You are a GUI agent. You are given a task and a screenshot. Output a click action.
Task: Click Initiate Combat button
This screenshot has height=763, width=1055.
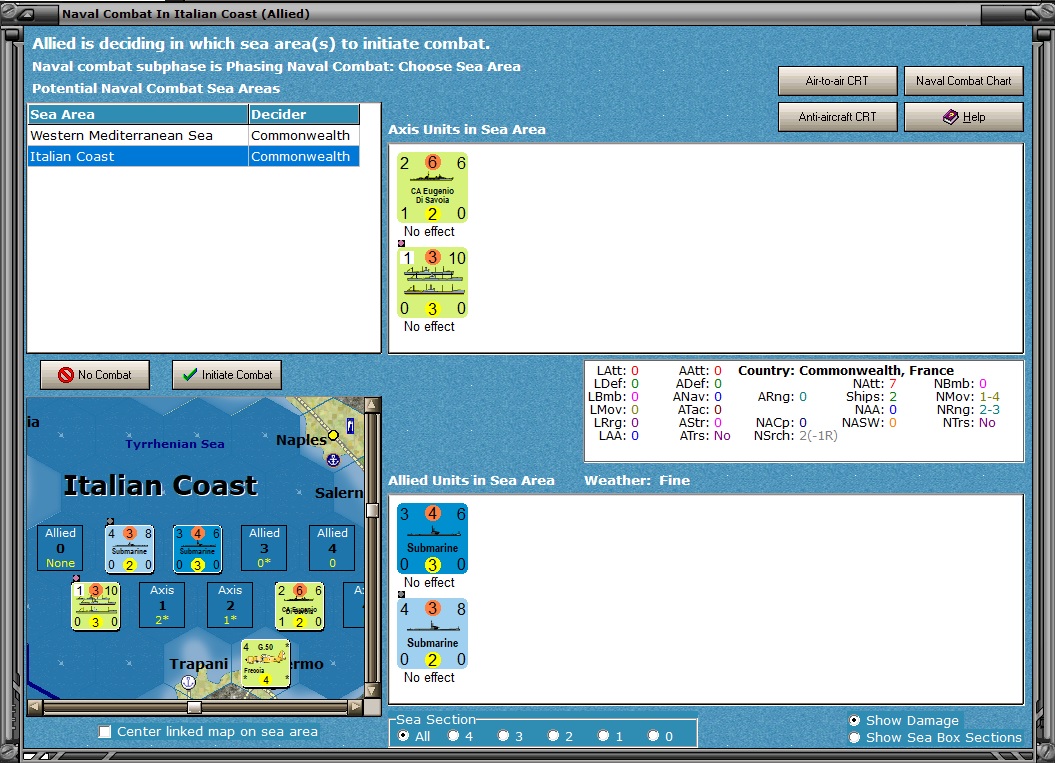click(x=227, y=375)
